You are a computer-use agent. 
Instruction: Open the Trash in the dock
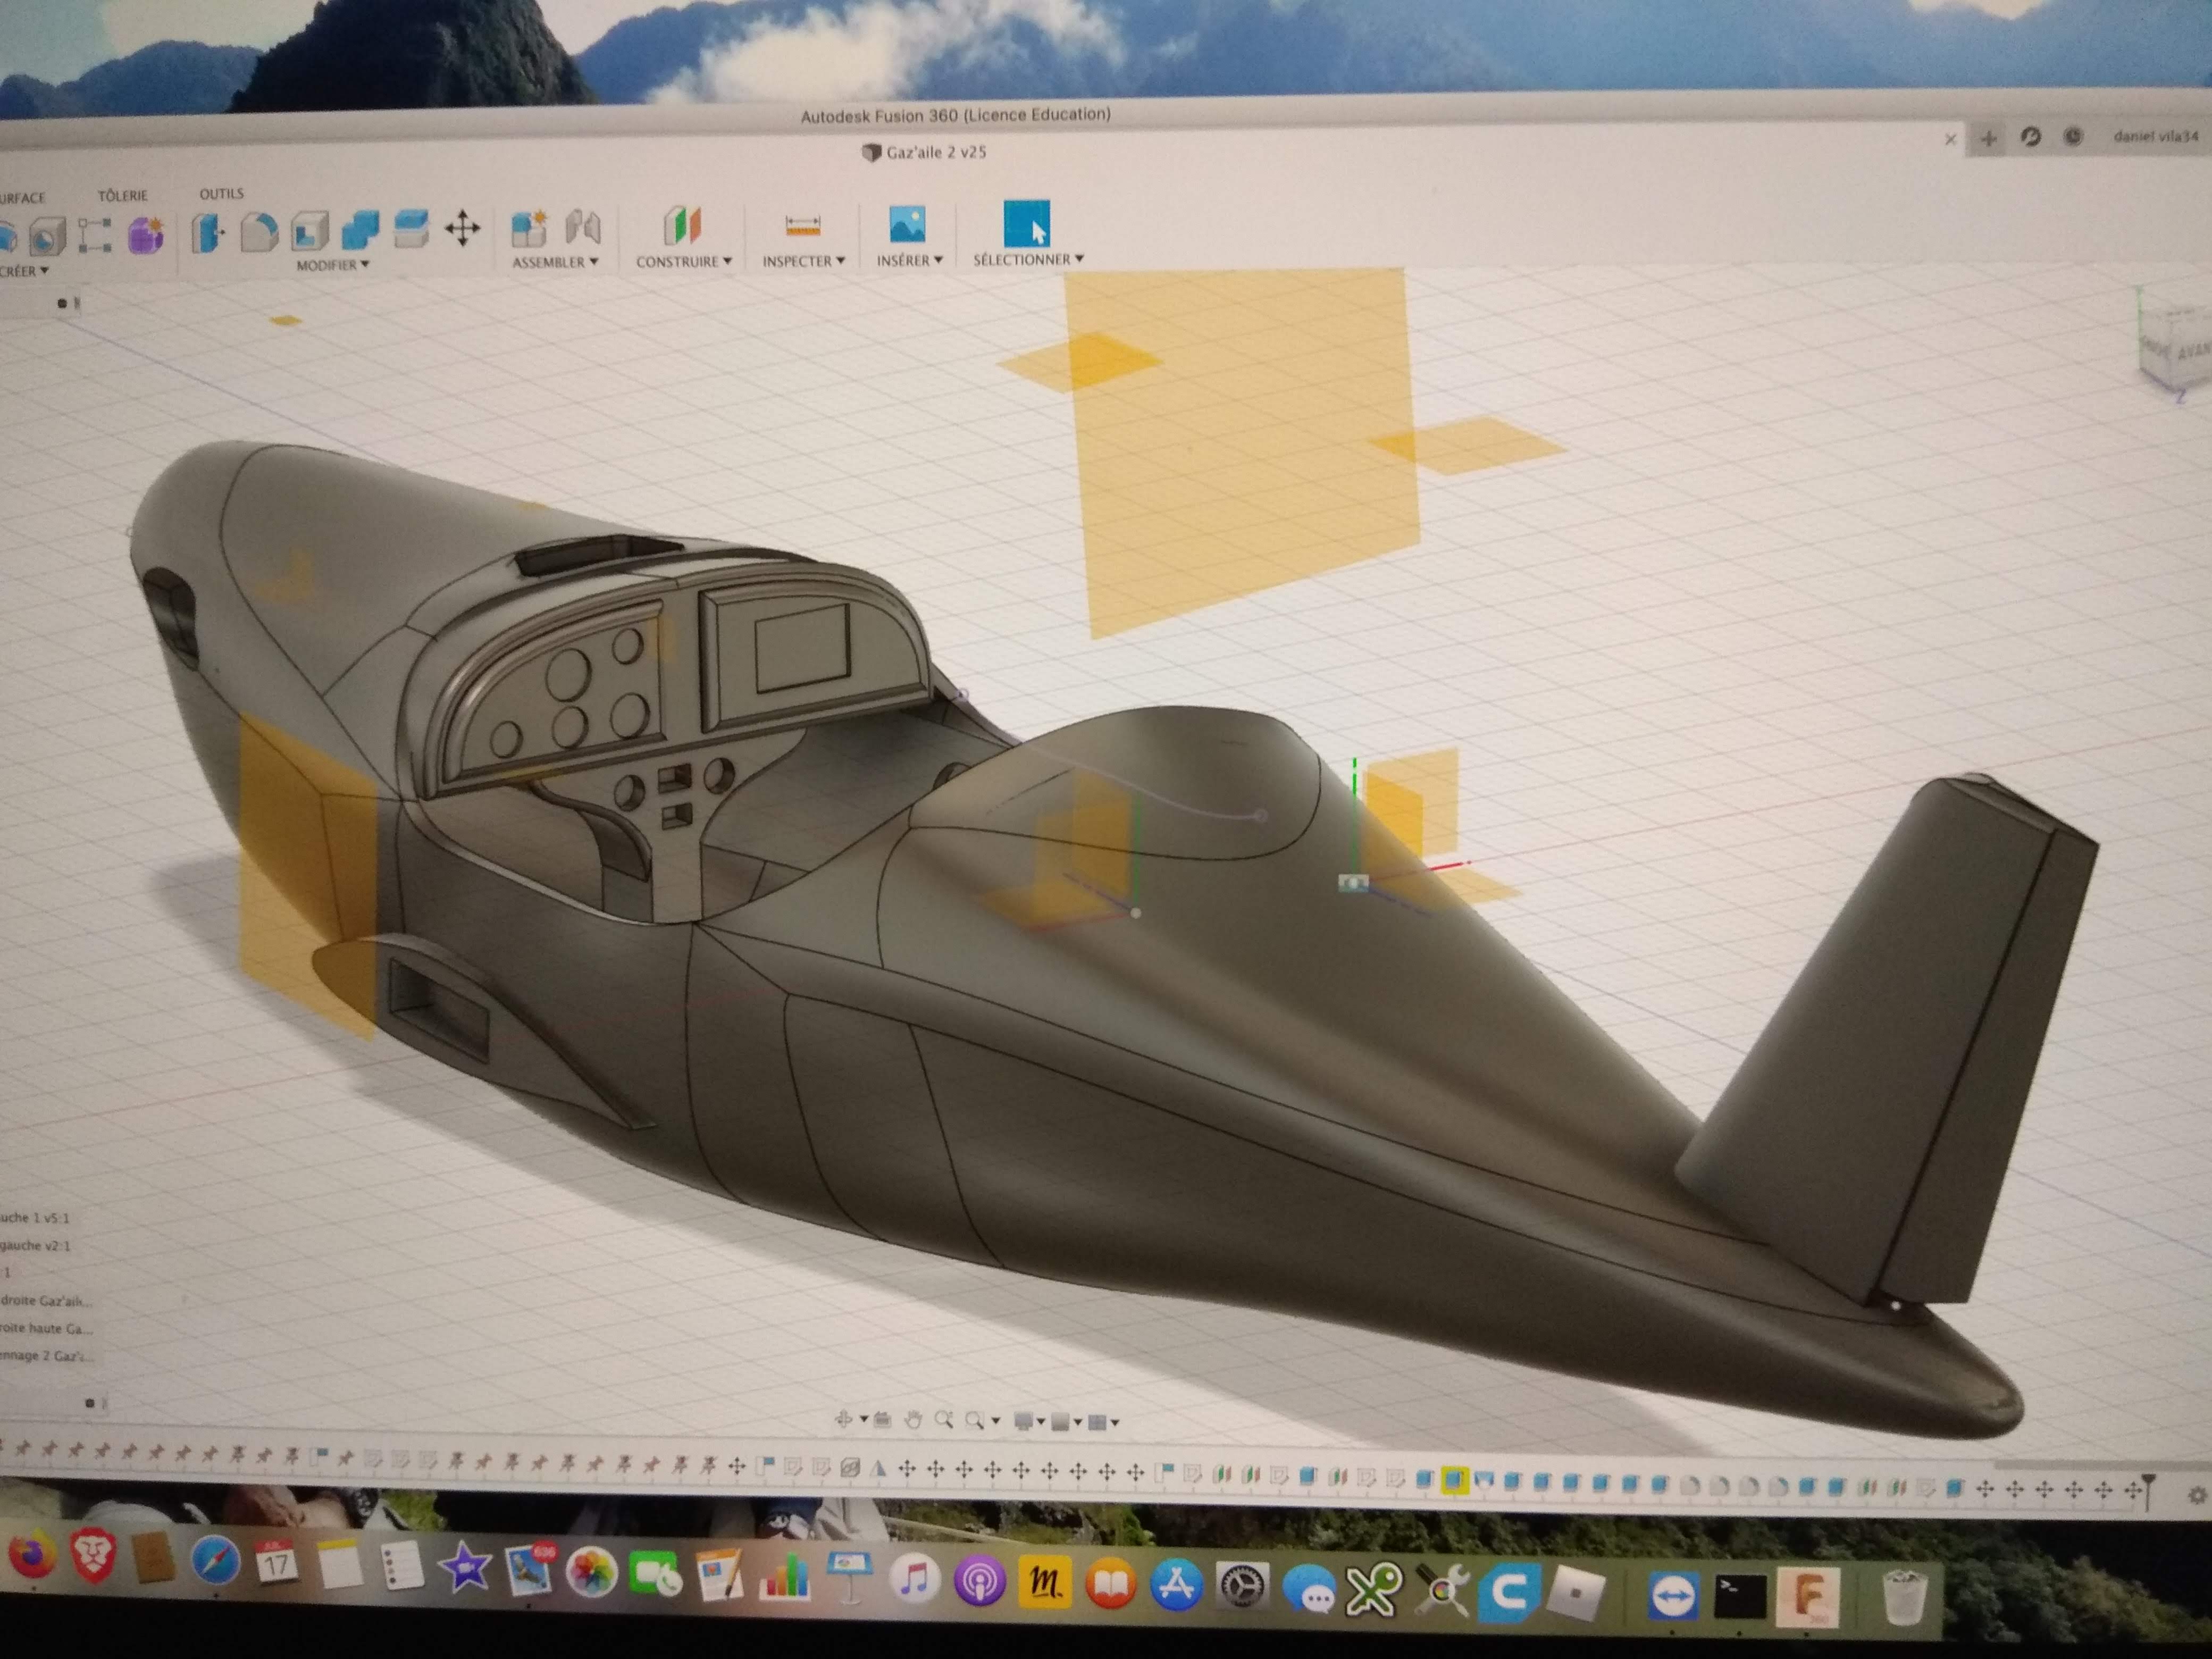point(1904,1597)
